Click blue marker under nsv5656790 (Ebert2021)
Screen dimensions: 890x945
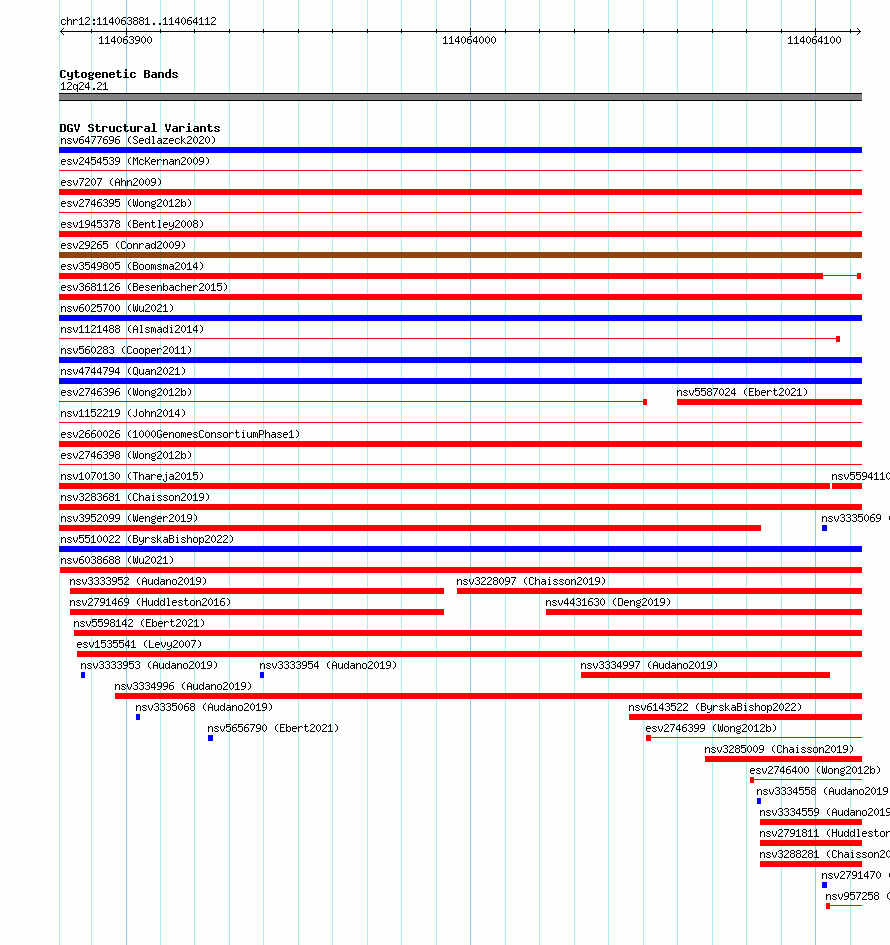pyautogui.click(x=210, y=738)
